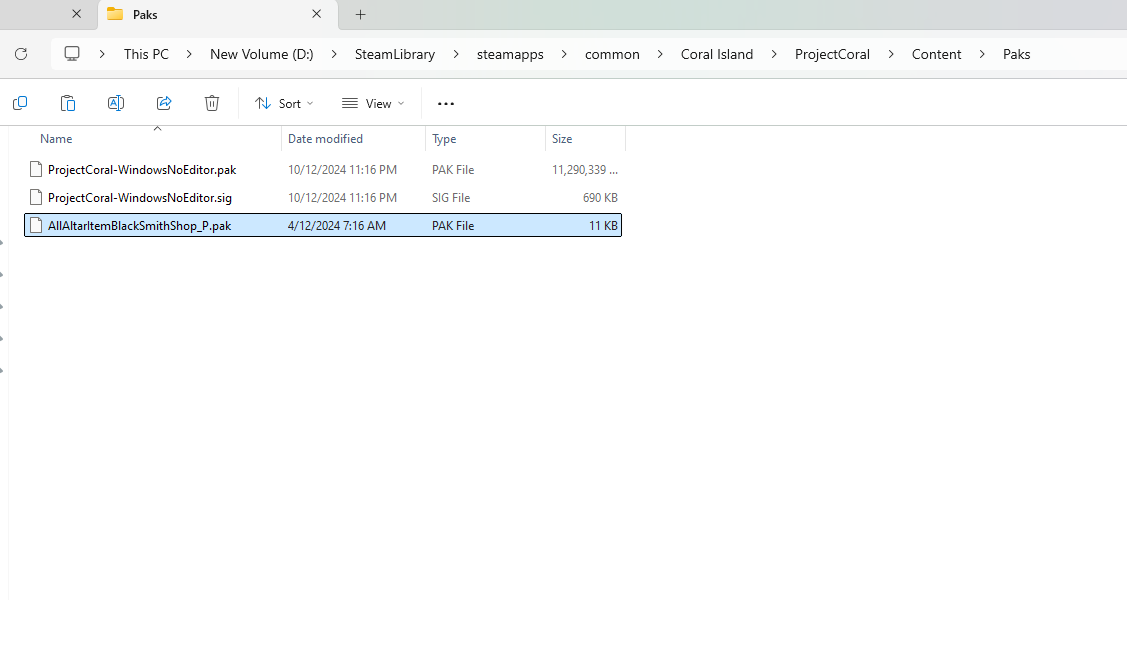Close the first tab on the left
This screenshot has width=1129, height=656.
tap(77, 14)
